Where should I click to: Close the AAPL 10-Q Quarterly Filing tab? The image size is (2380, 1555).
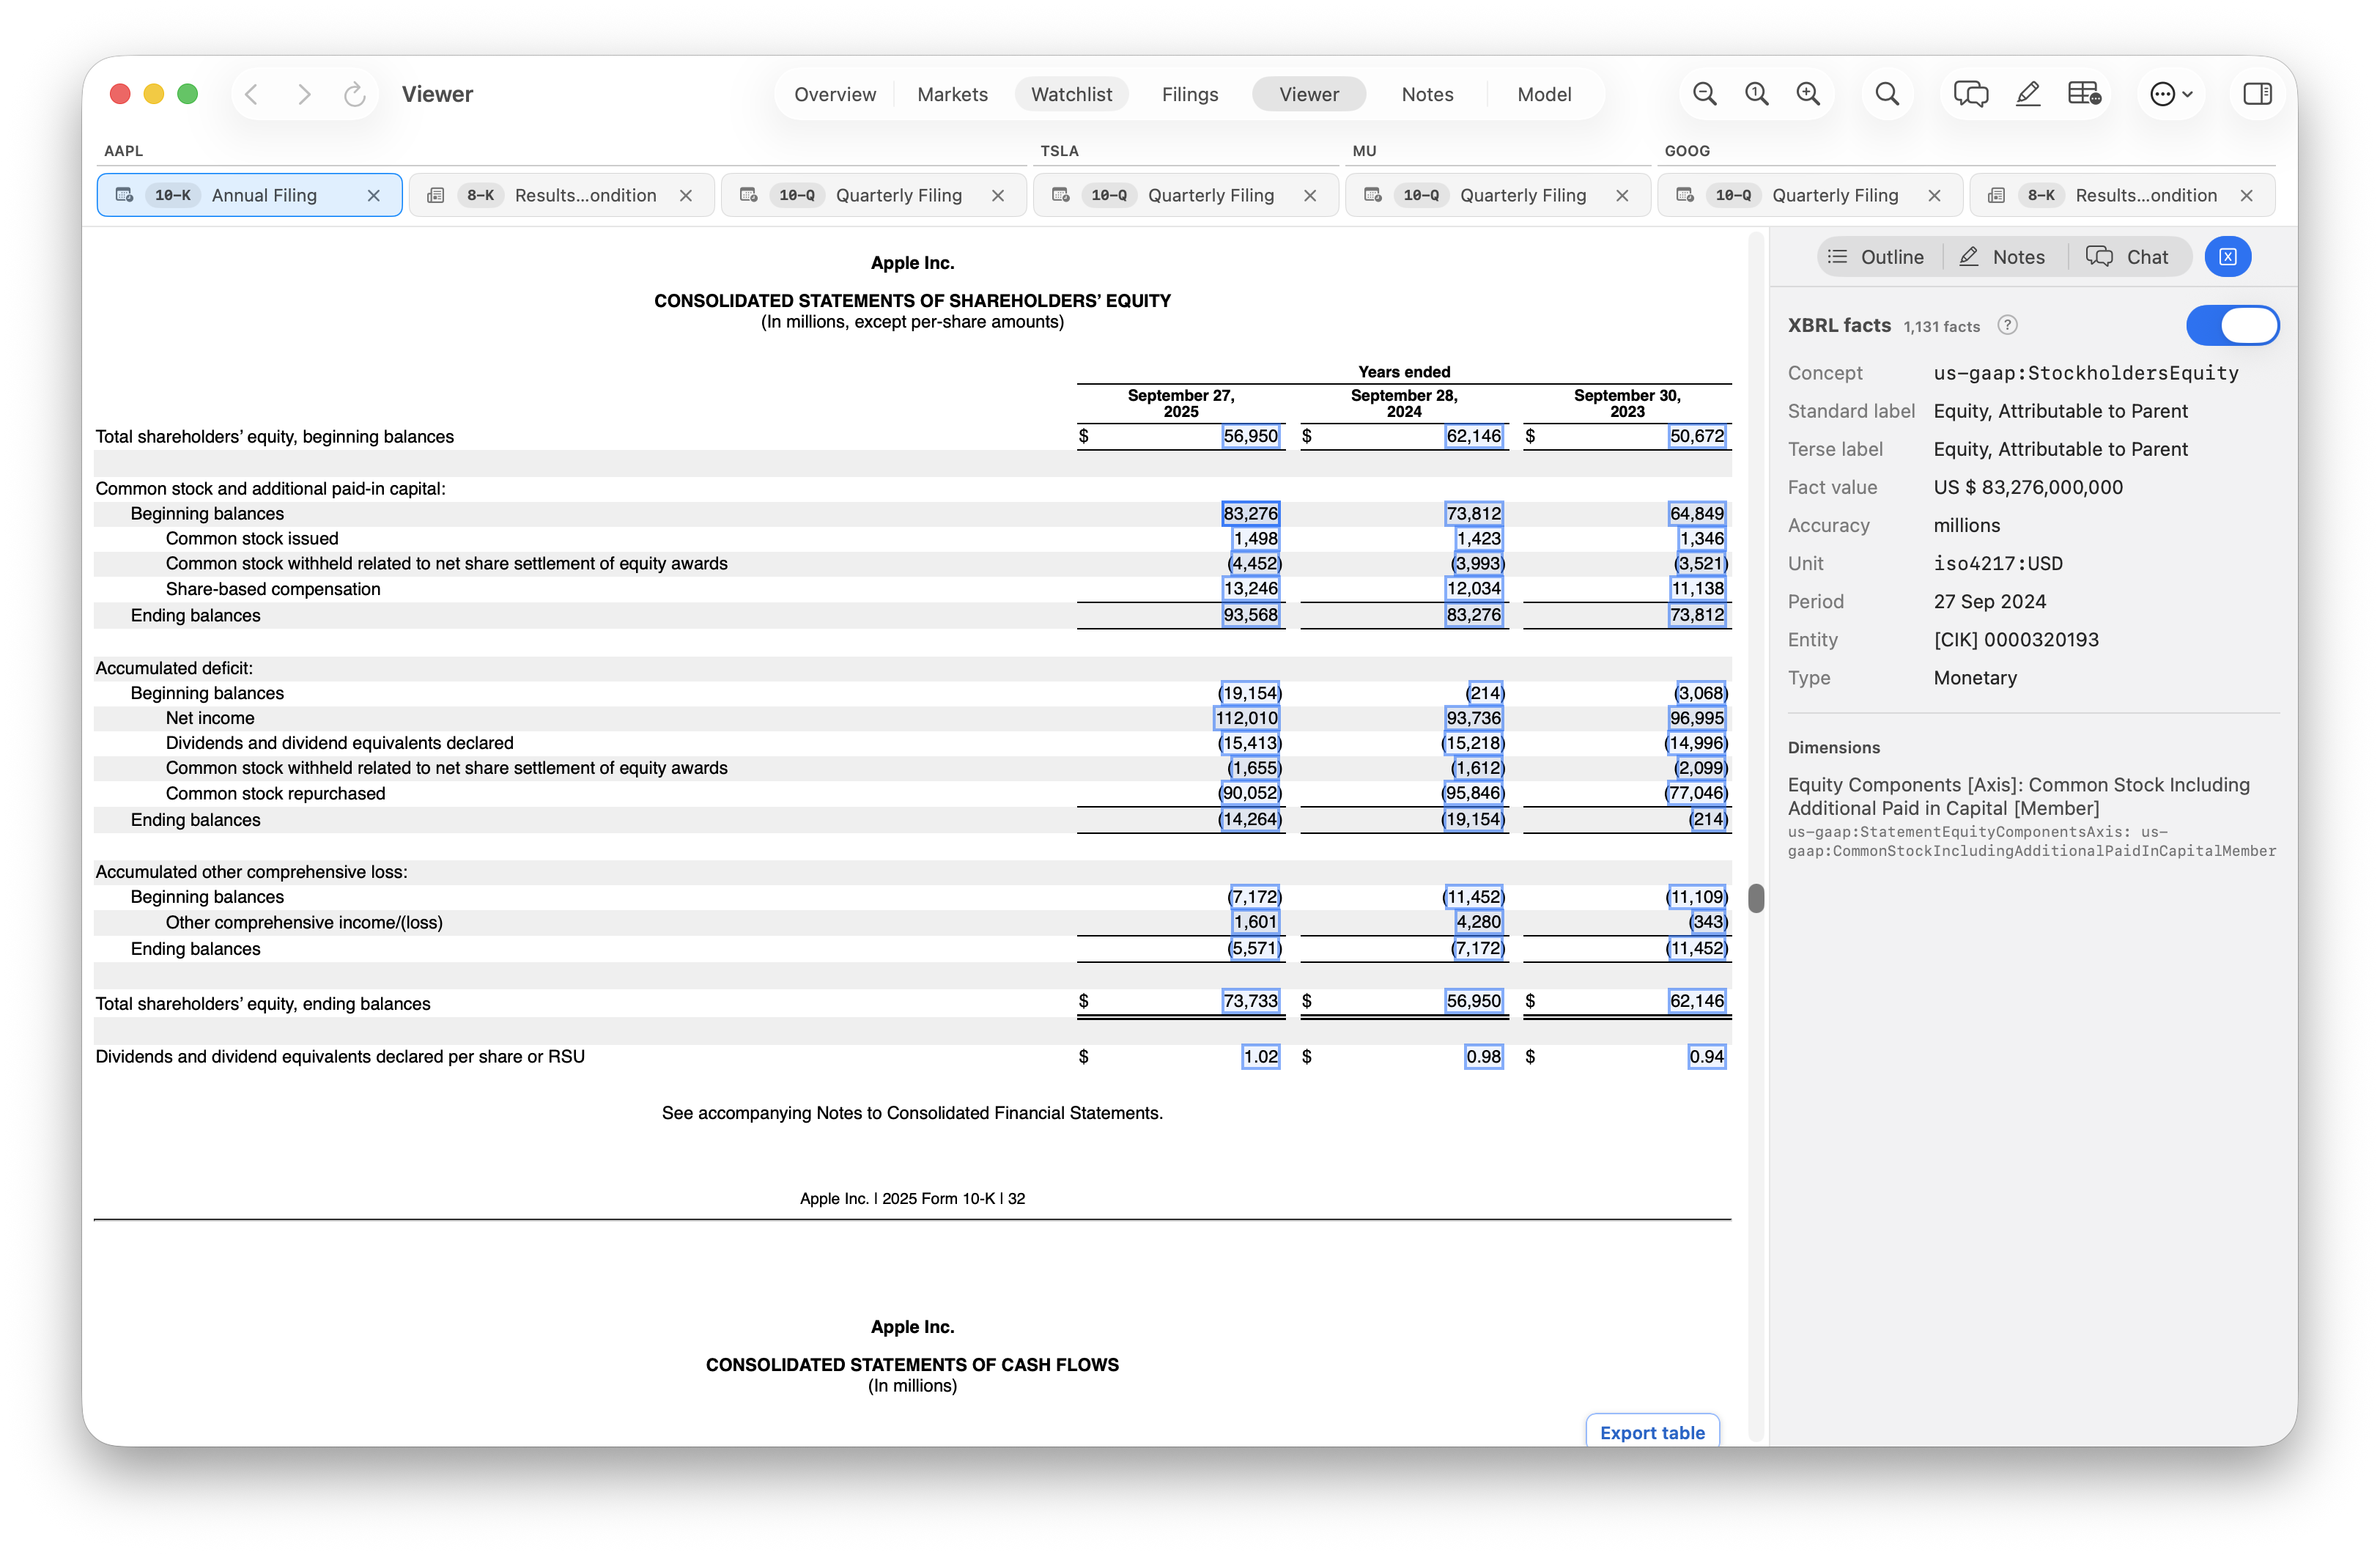pyautogui.click(x=998, y=196)
